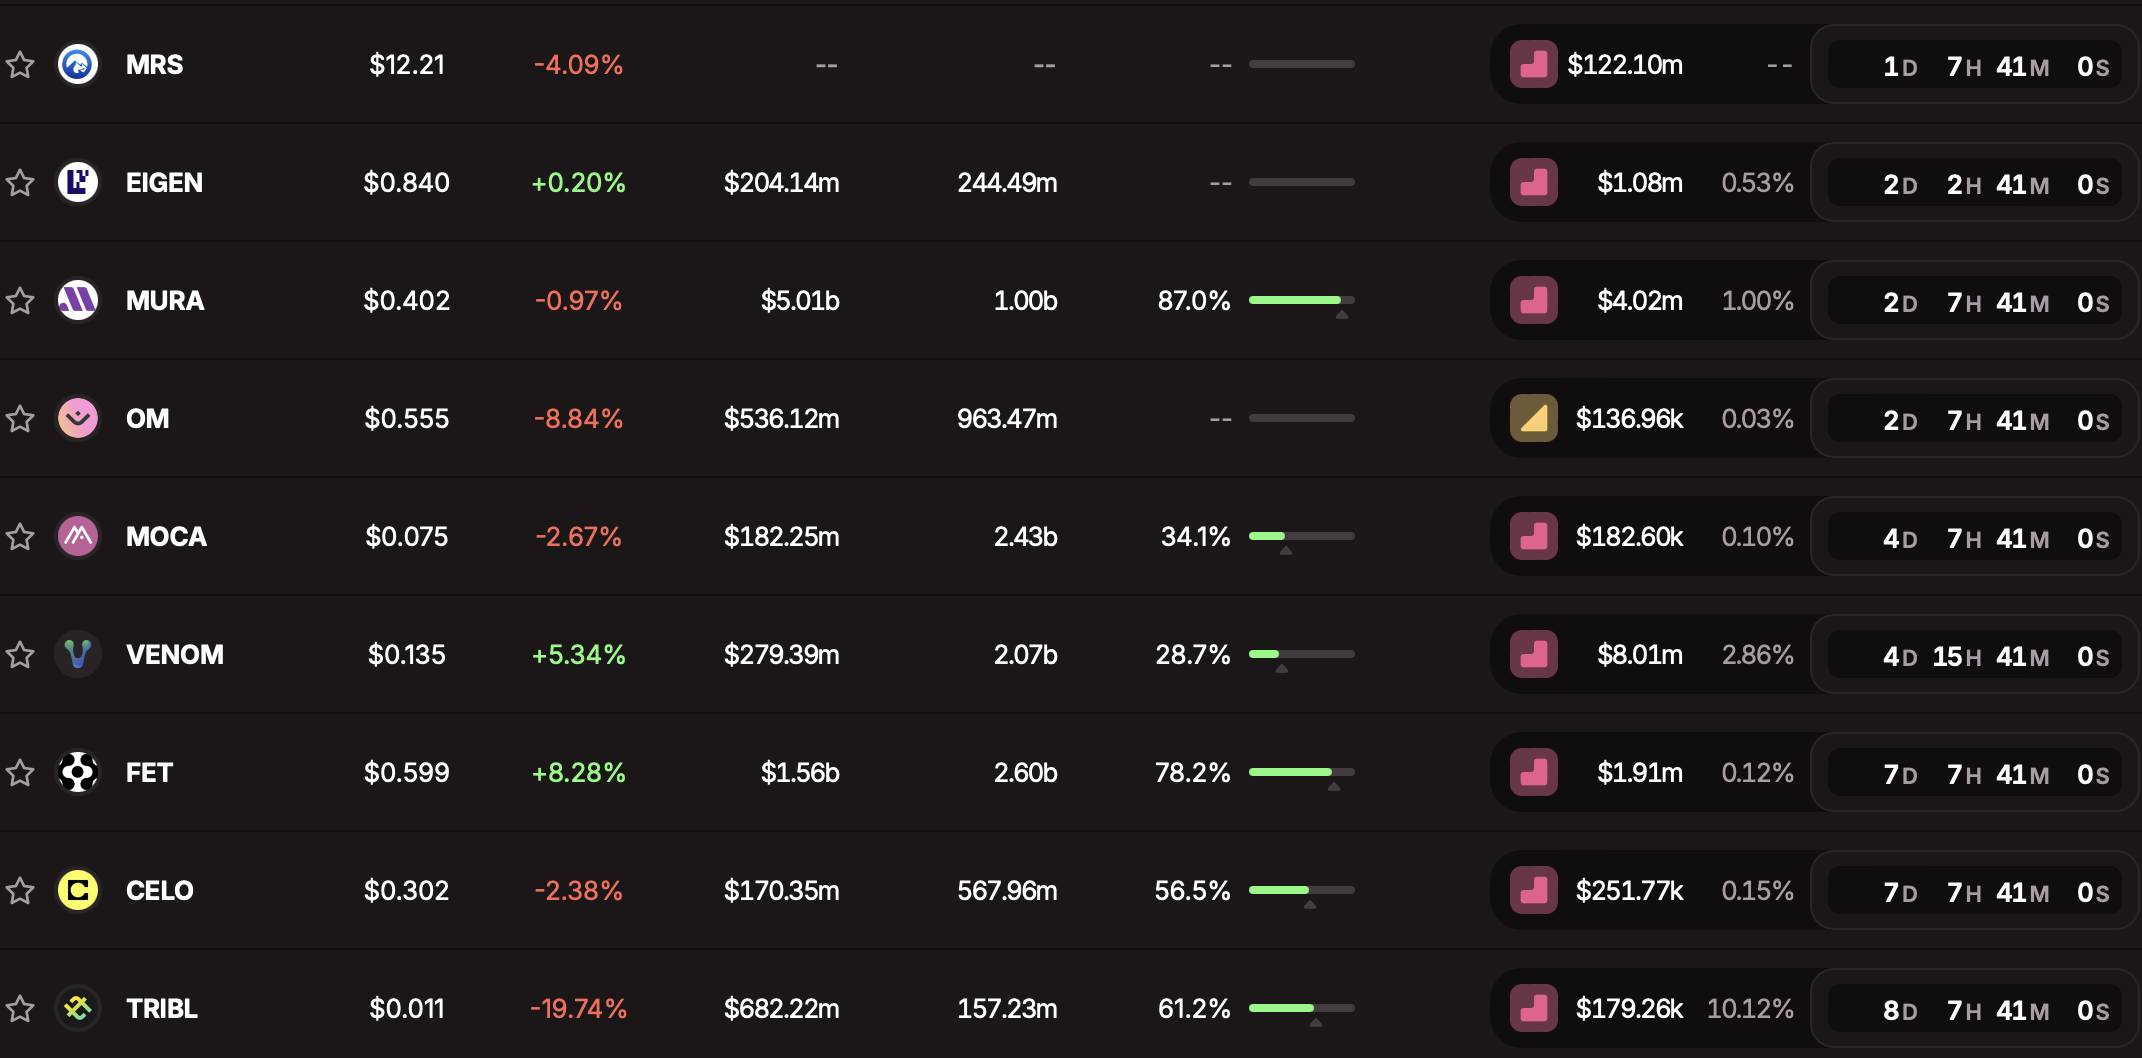The height and width of the screenshot is (1058, 2142).
Task: Click the CELO price $0.302
Action: pyautogui.click(x=406, y=891)
